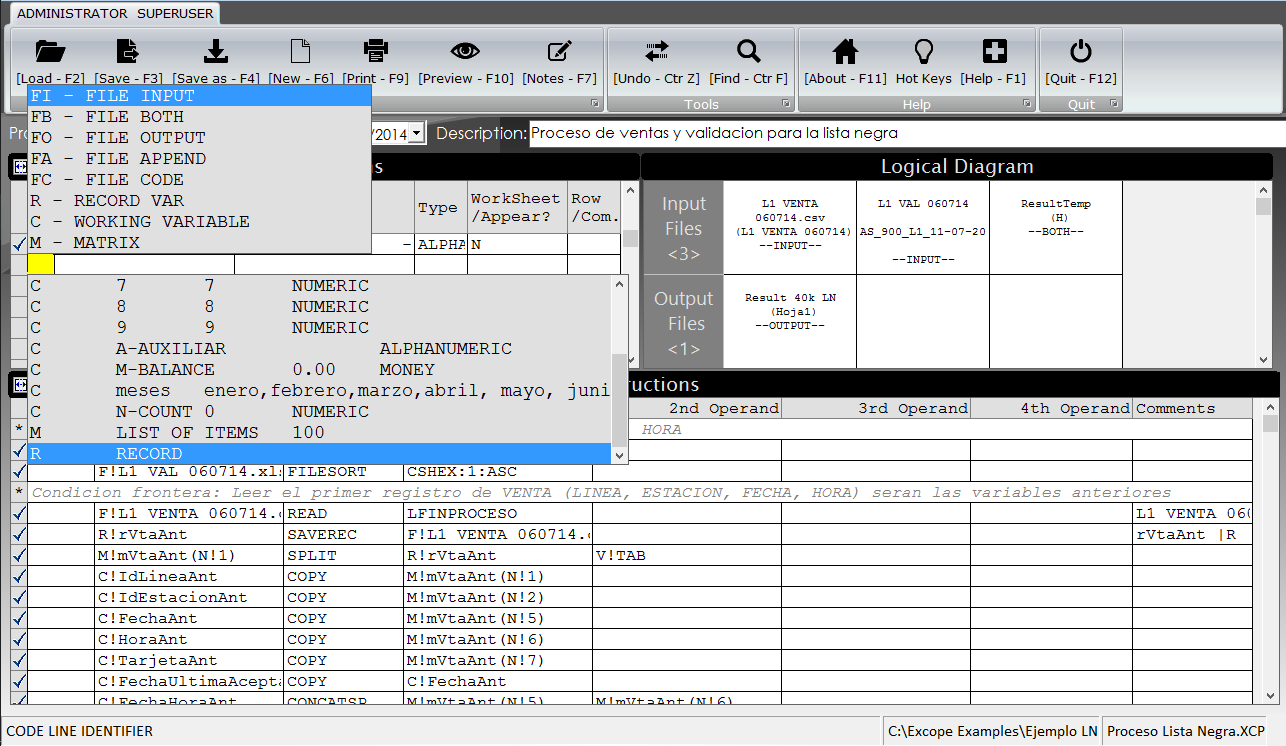The image size is (1286, 746).
Task: Click the yellow variable type cell
Action: click(41, 264)
